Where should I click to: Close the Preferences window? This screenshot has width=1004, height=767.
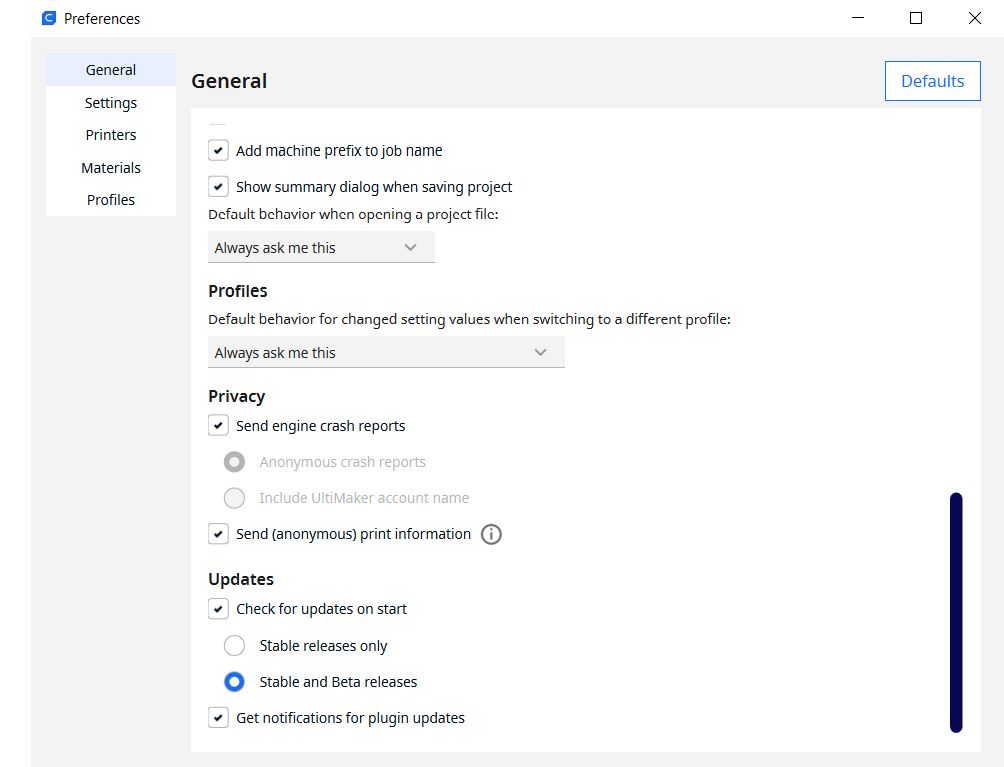tap(975, 18)
